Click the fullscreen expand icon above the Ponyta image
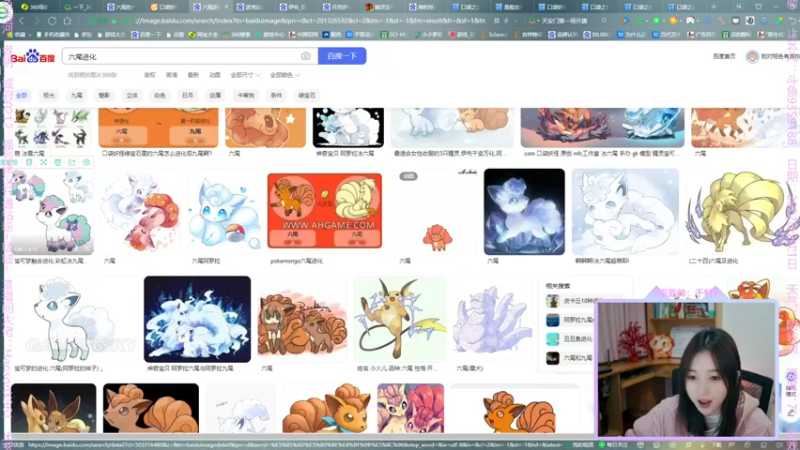The image size is (800, 450). pyautogui.click(x=43, y=162)
